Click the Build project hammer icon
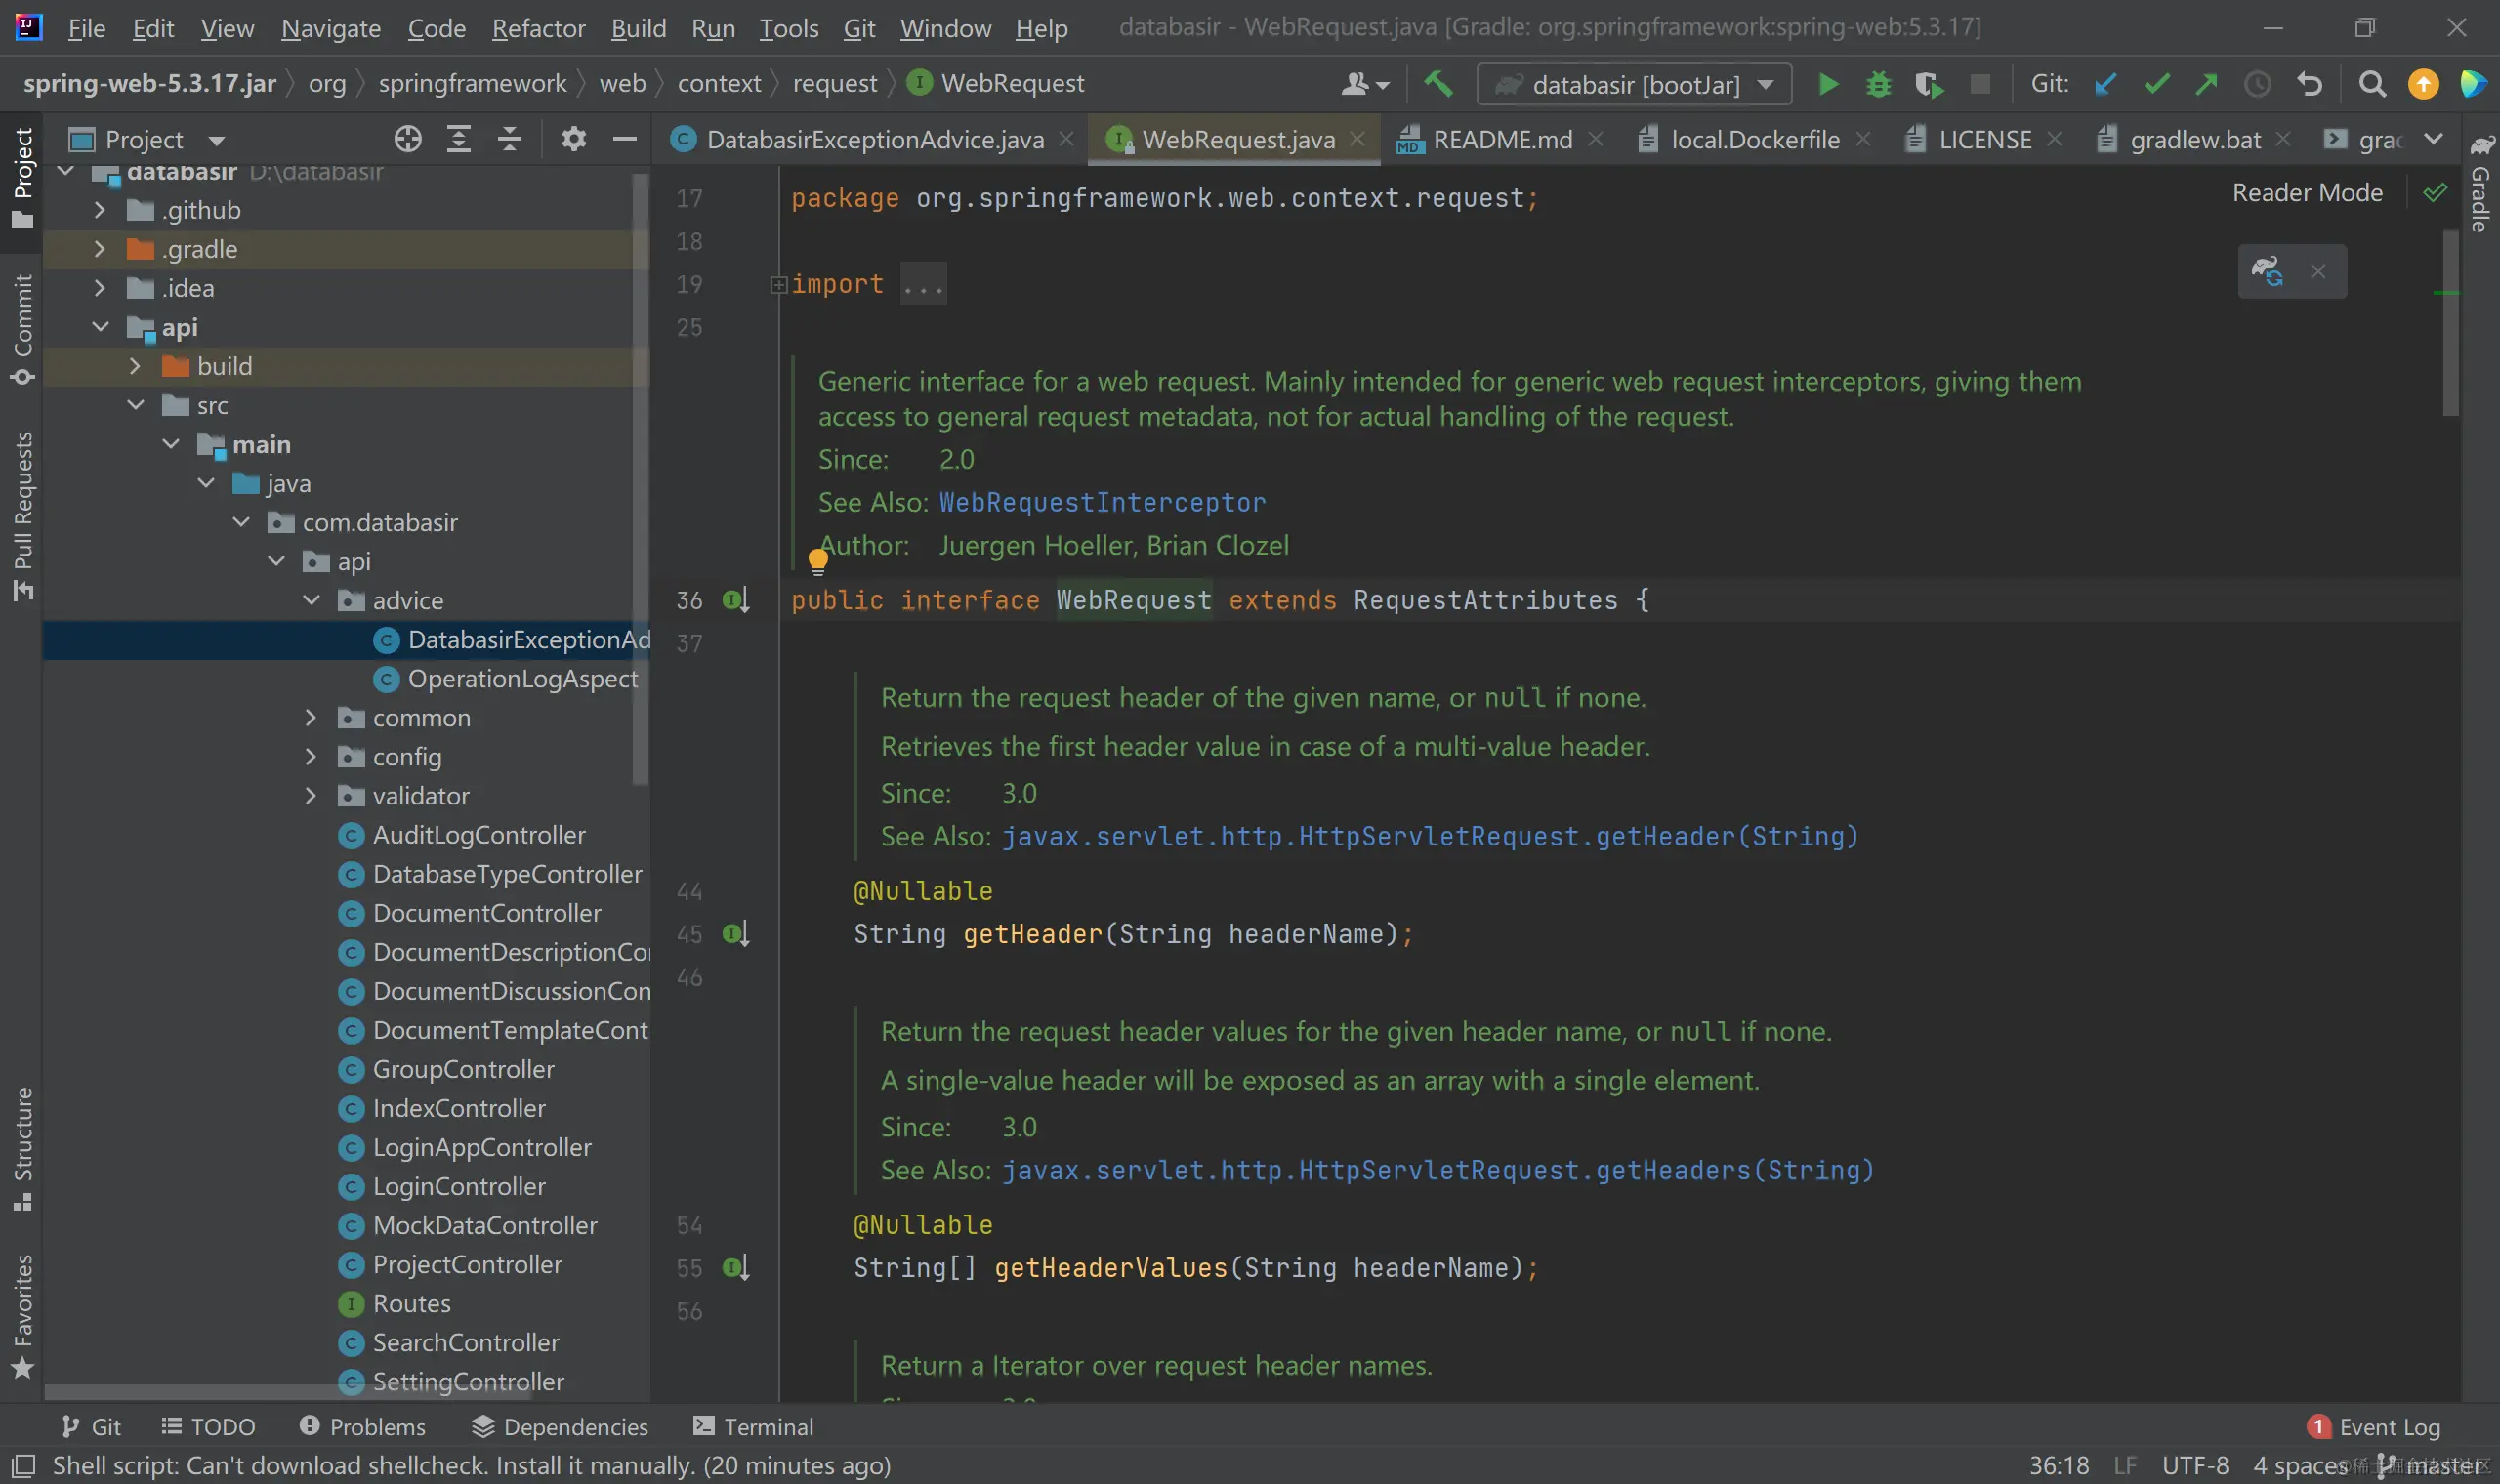Screen dimensions: 2500x1484 coord(1438,84)
